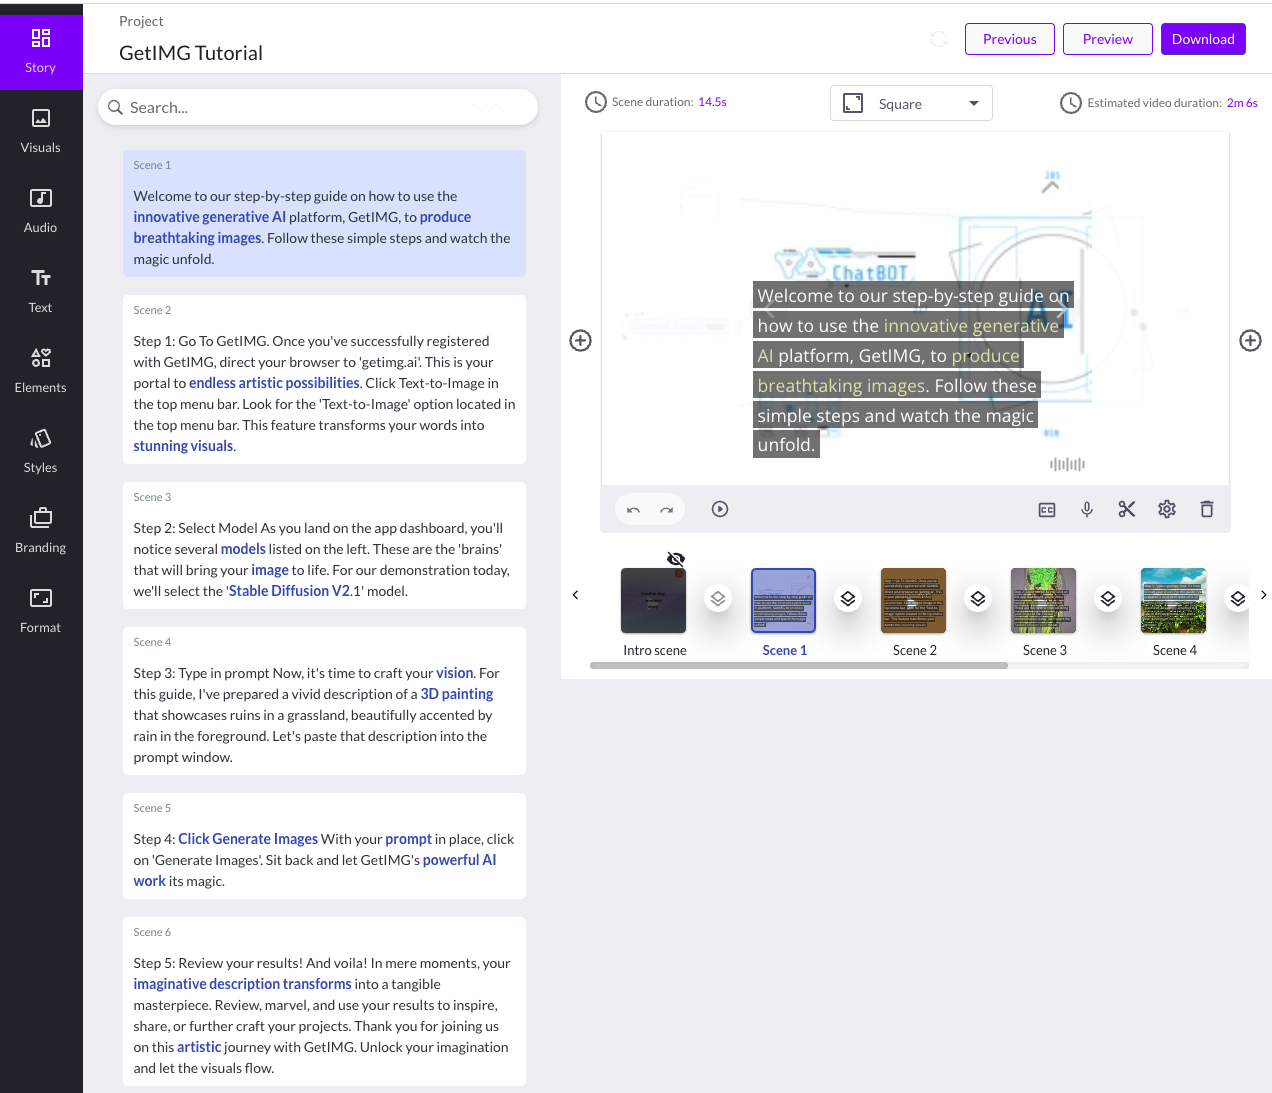The image size is (1272, 1093).
Task: Select the Scene 3 thumbnail
Action: point(1044,601)
